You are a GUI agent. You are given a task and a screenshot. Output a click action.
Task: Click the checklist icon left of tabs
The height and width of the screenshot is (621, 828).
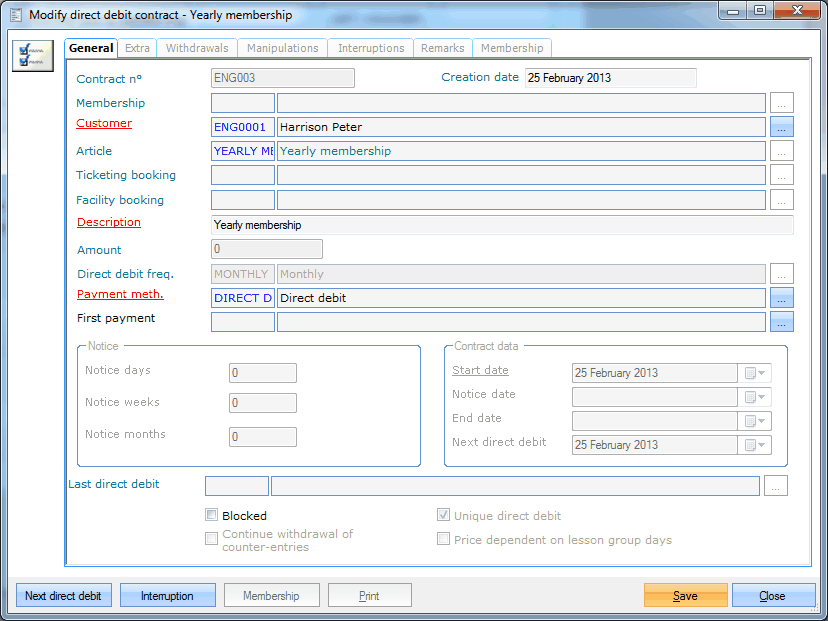click(32, 55)
